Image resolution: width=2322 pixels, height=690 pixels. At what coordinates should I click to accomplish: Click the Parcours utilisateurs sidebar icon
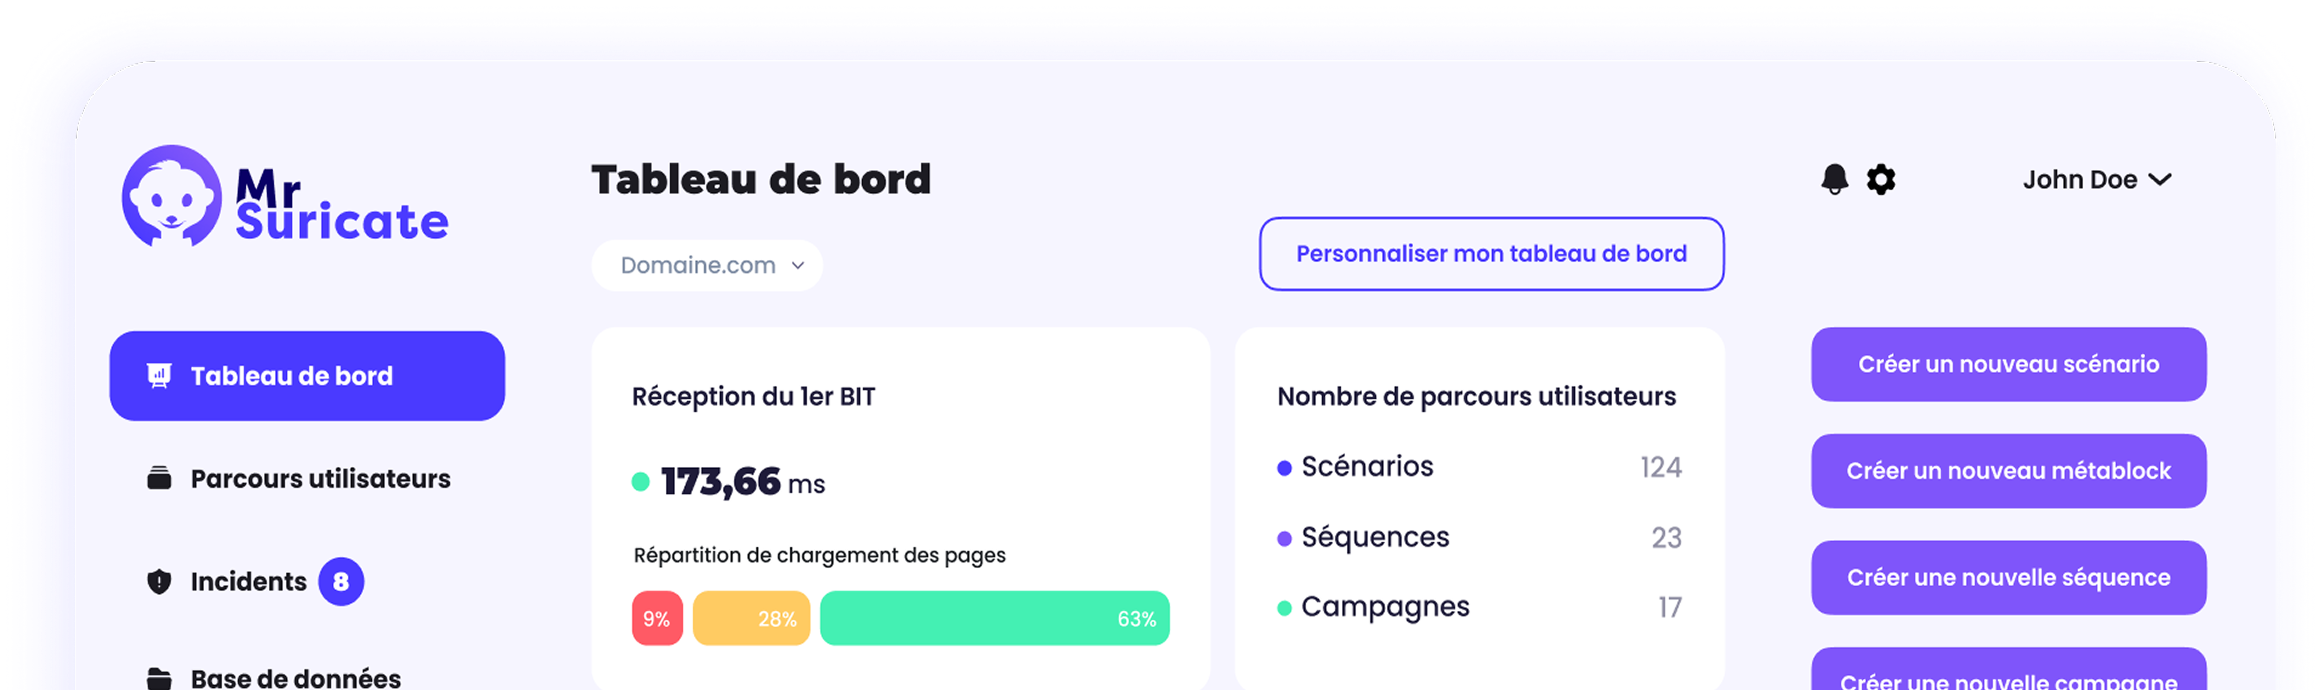click(159, 479)
